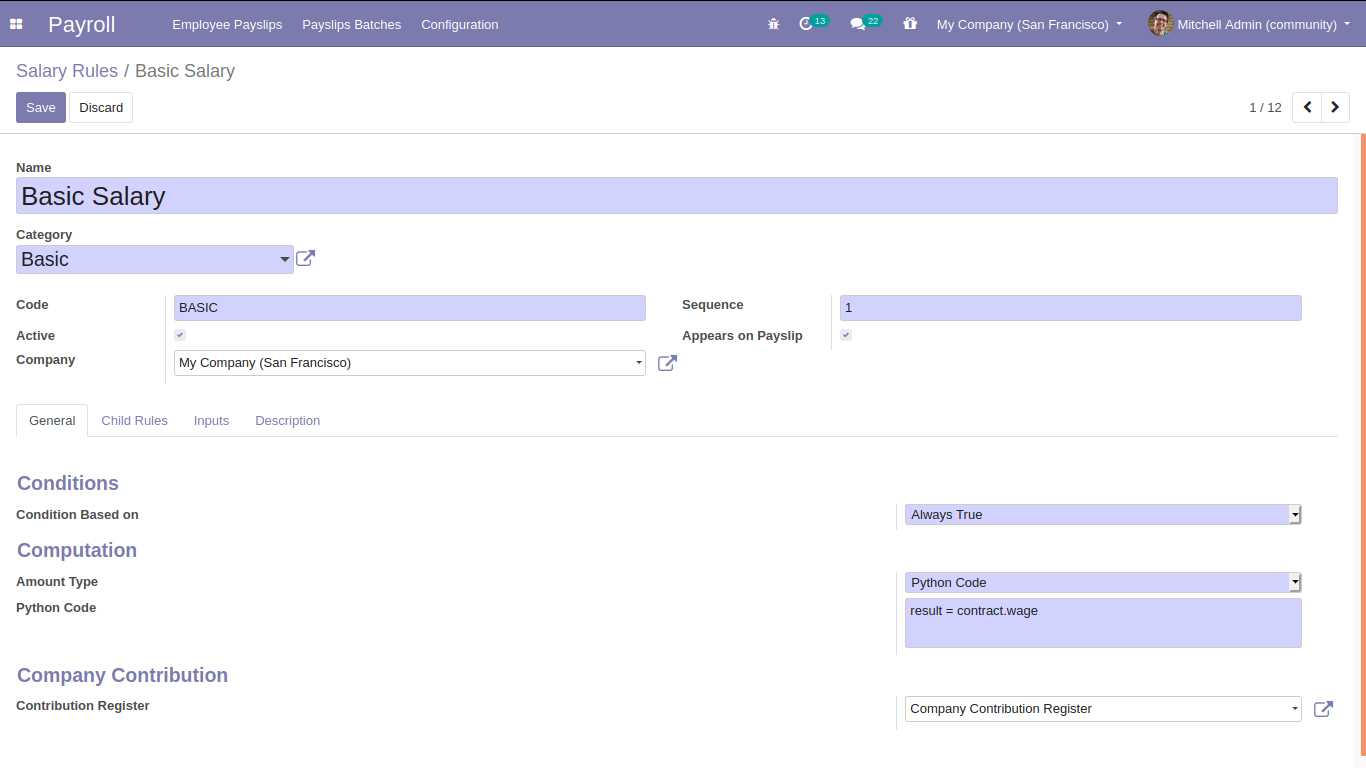1366x768 pixels.
Task: Go to previous record arrow
Action: coord(1307,107)
